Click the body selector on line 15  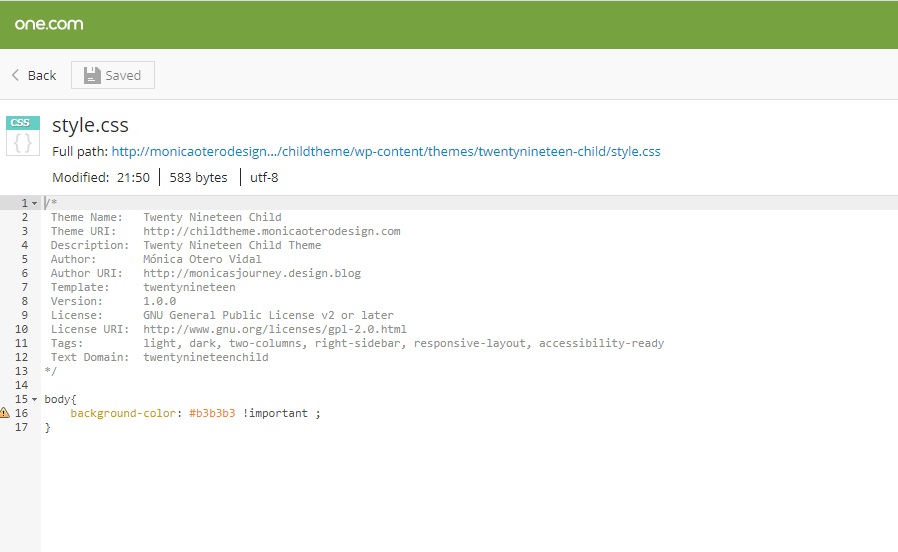tap(58, 399)
